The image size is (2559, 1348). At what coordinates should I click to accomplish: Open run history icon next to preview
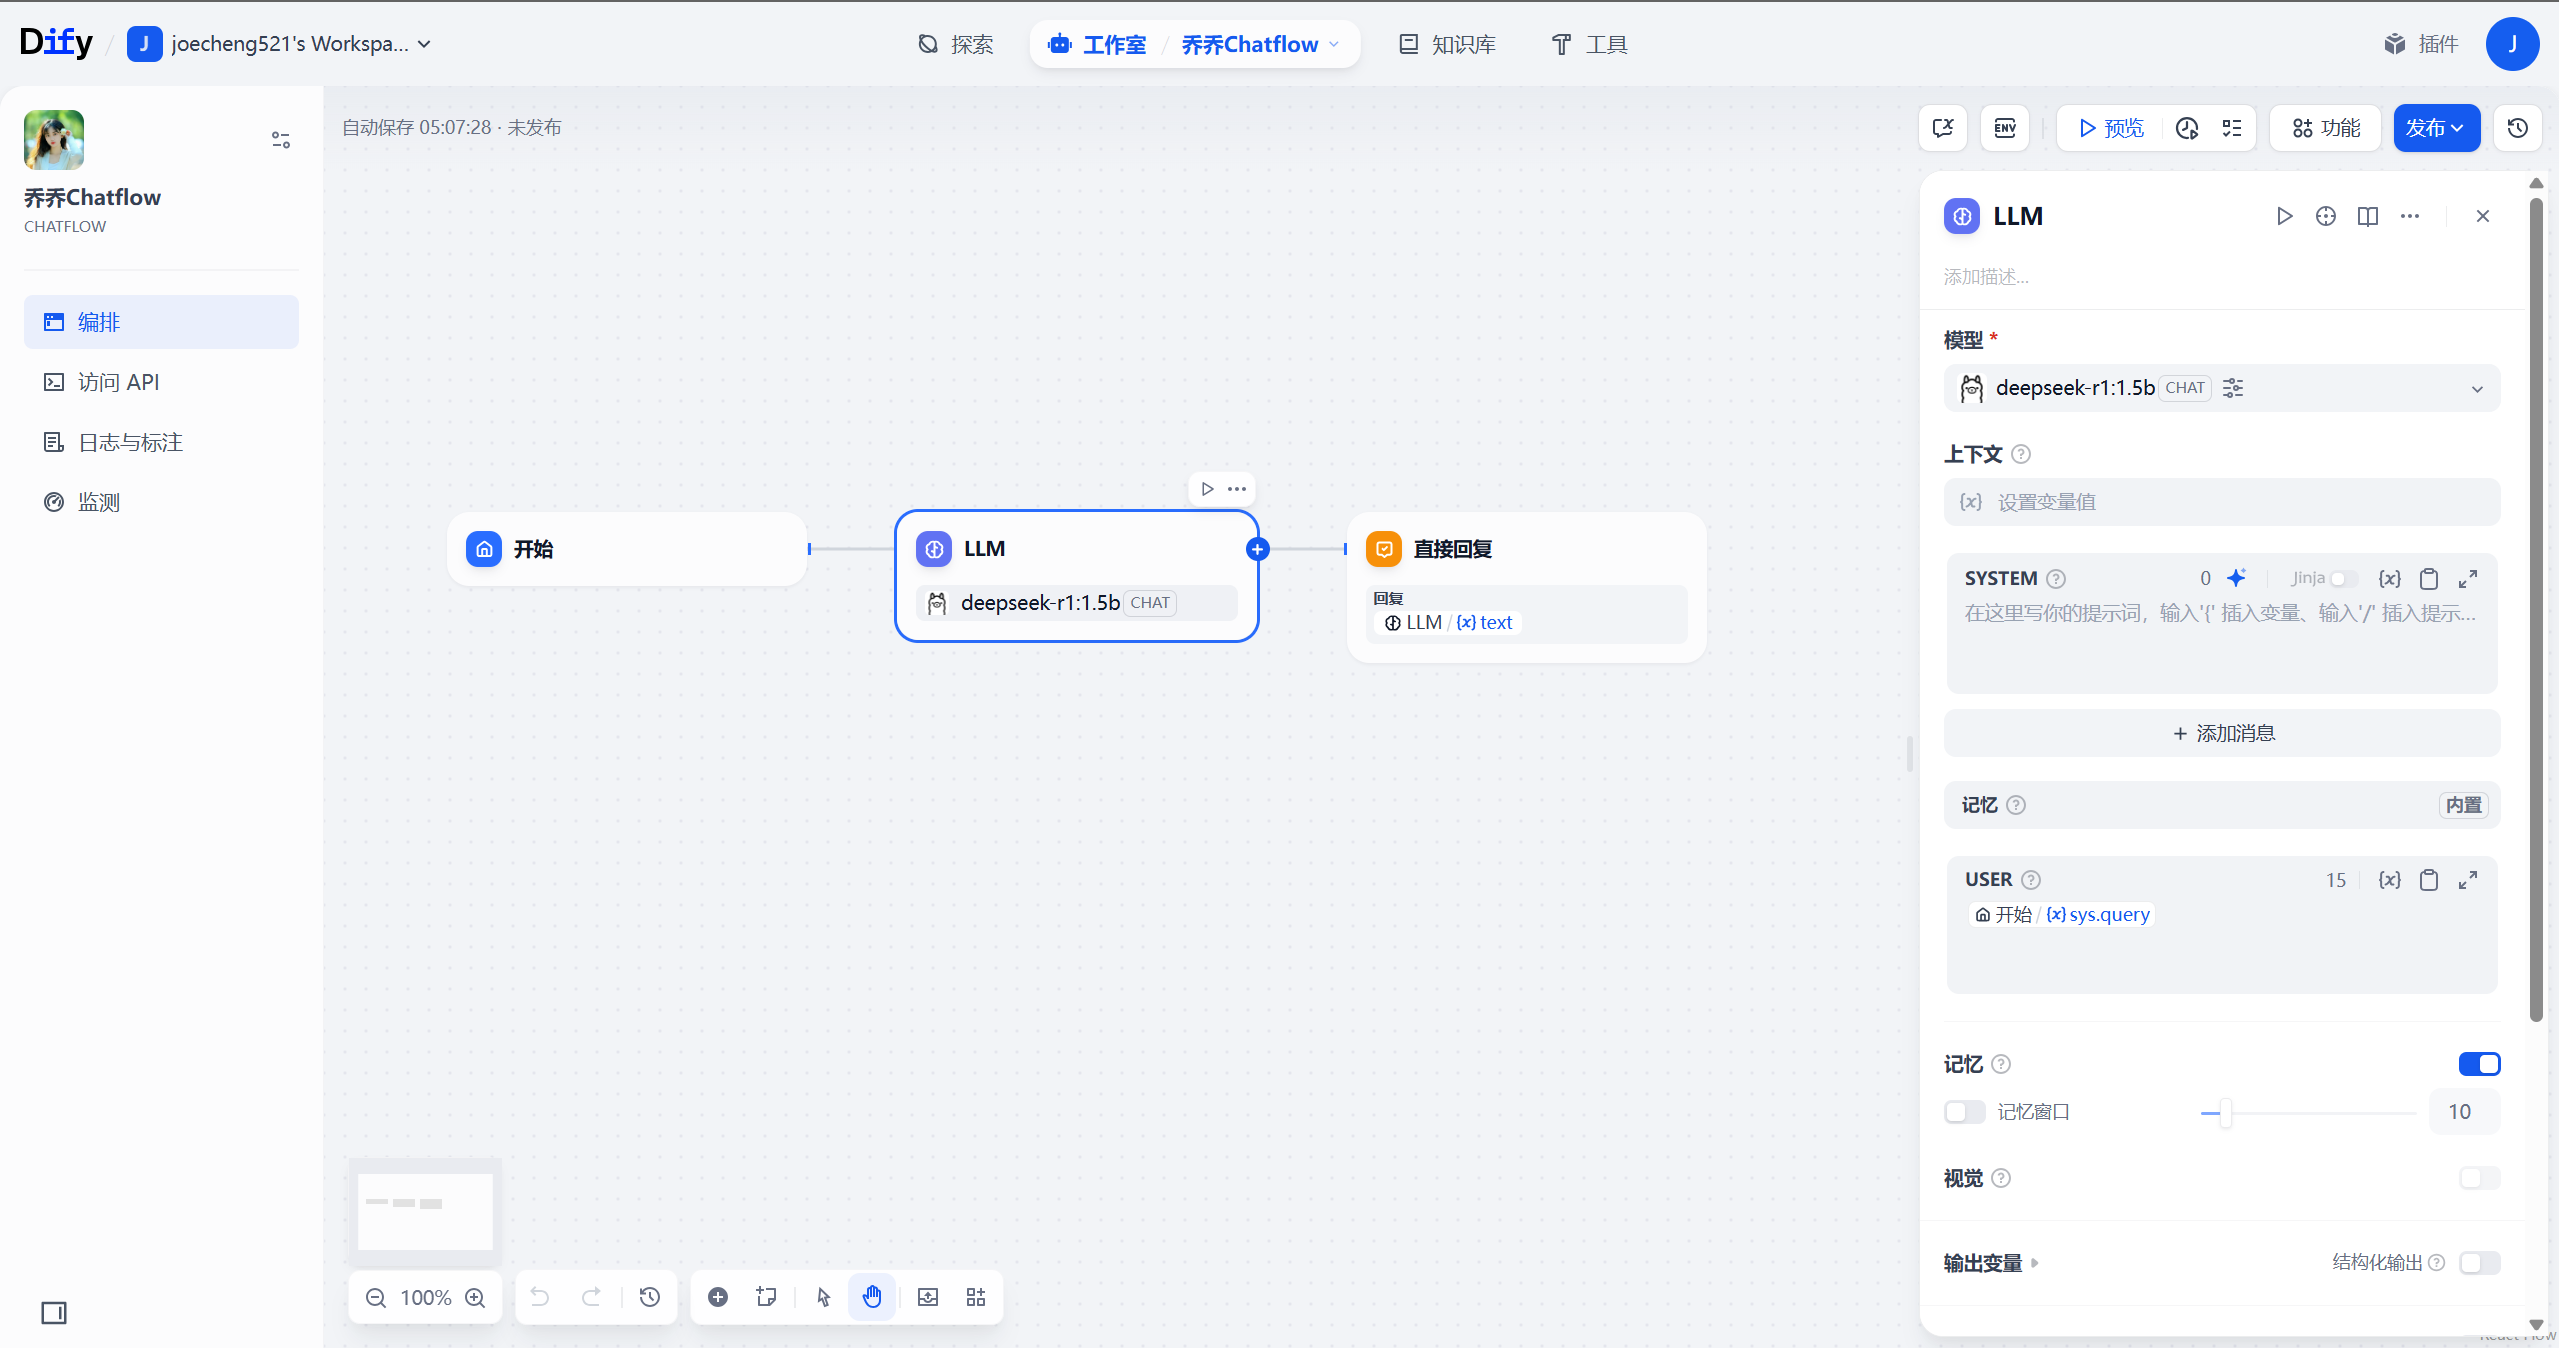tap(2187, 128)
